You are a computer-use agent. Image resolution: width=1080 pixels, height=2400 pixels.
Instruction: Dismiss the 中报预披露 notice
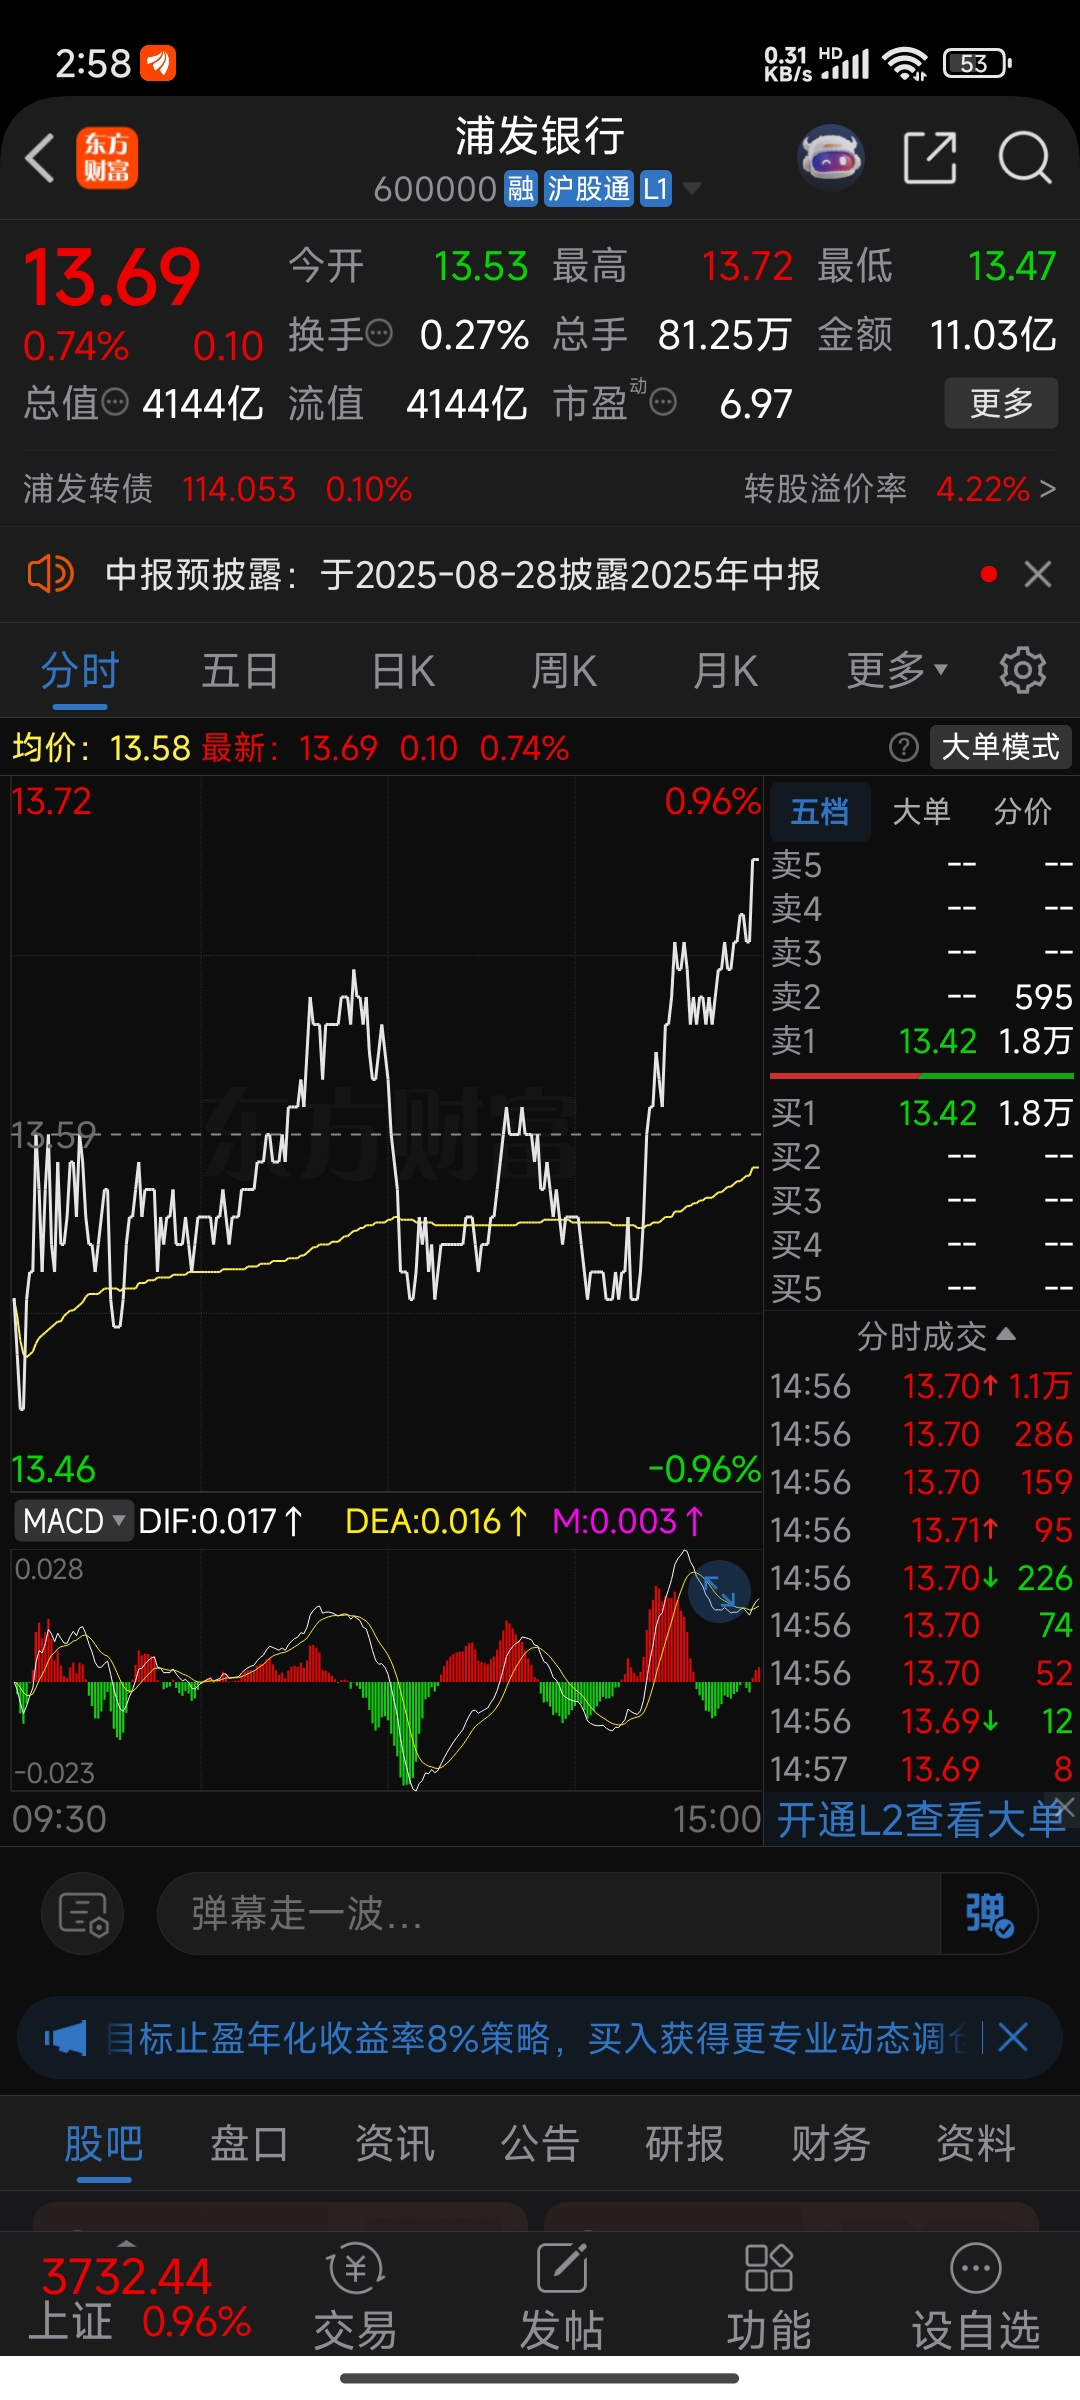(1038, 574)
